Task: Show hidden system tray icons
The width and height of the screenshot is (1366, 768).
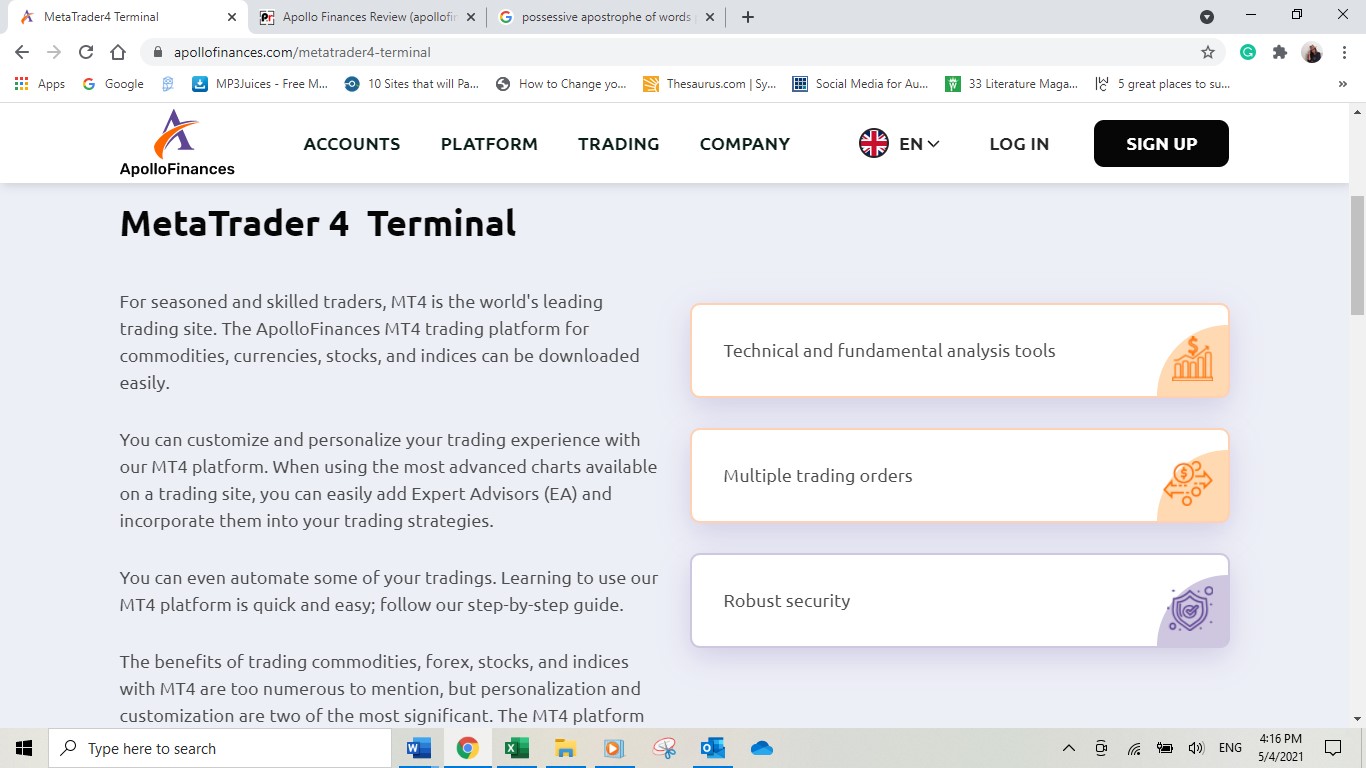Action: tap(1069, 748)
